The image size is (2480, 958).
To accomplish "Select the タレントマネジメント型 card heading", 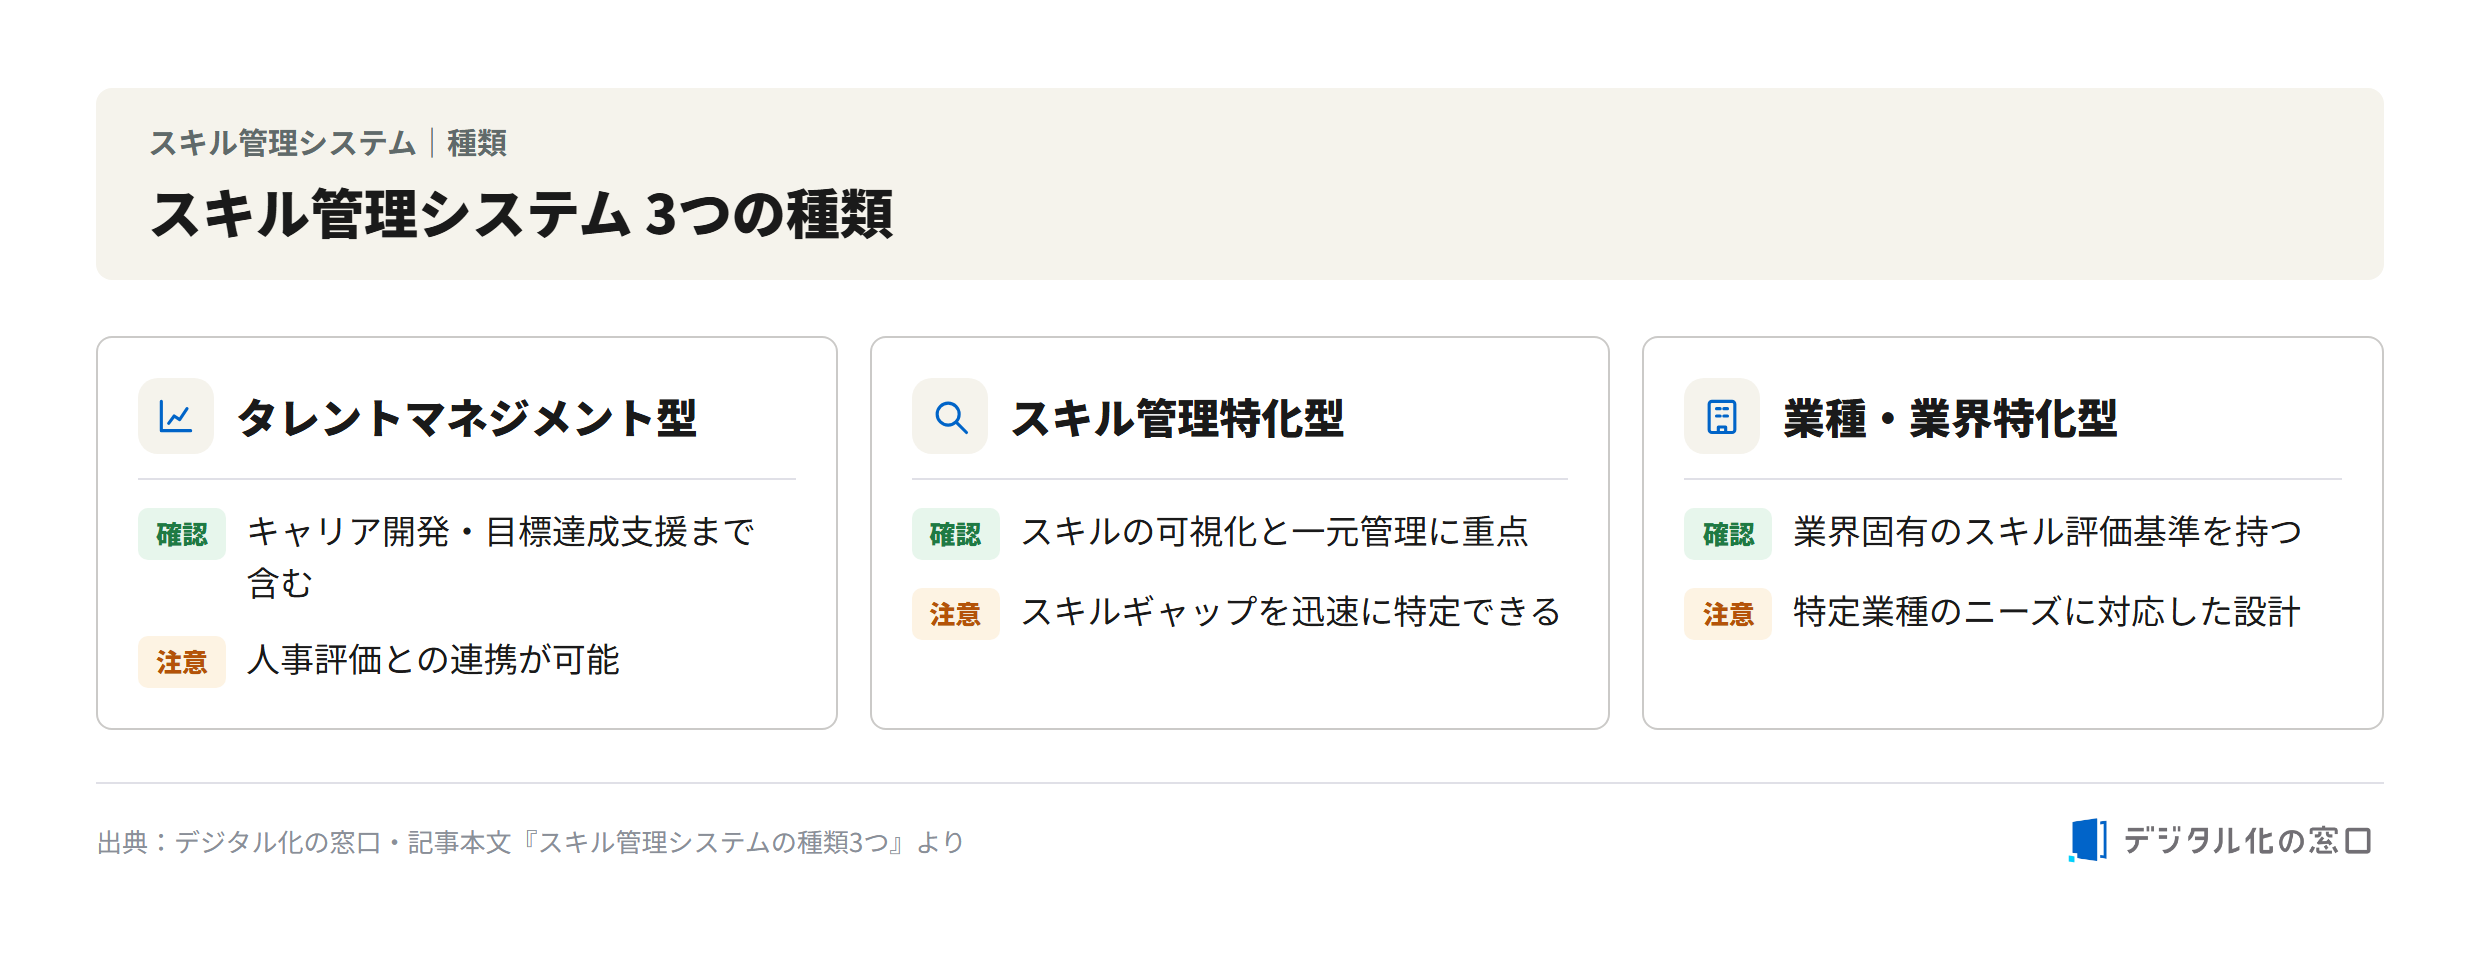I will coord(467,418).
